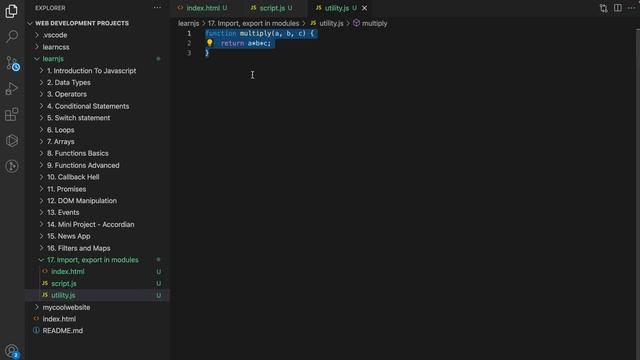Expand the 7. Arrays folder
640x360 pixels.
(x=60, y=142)
